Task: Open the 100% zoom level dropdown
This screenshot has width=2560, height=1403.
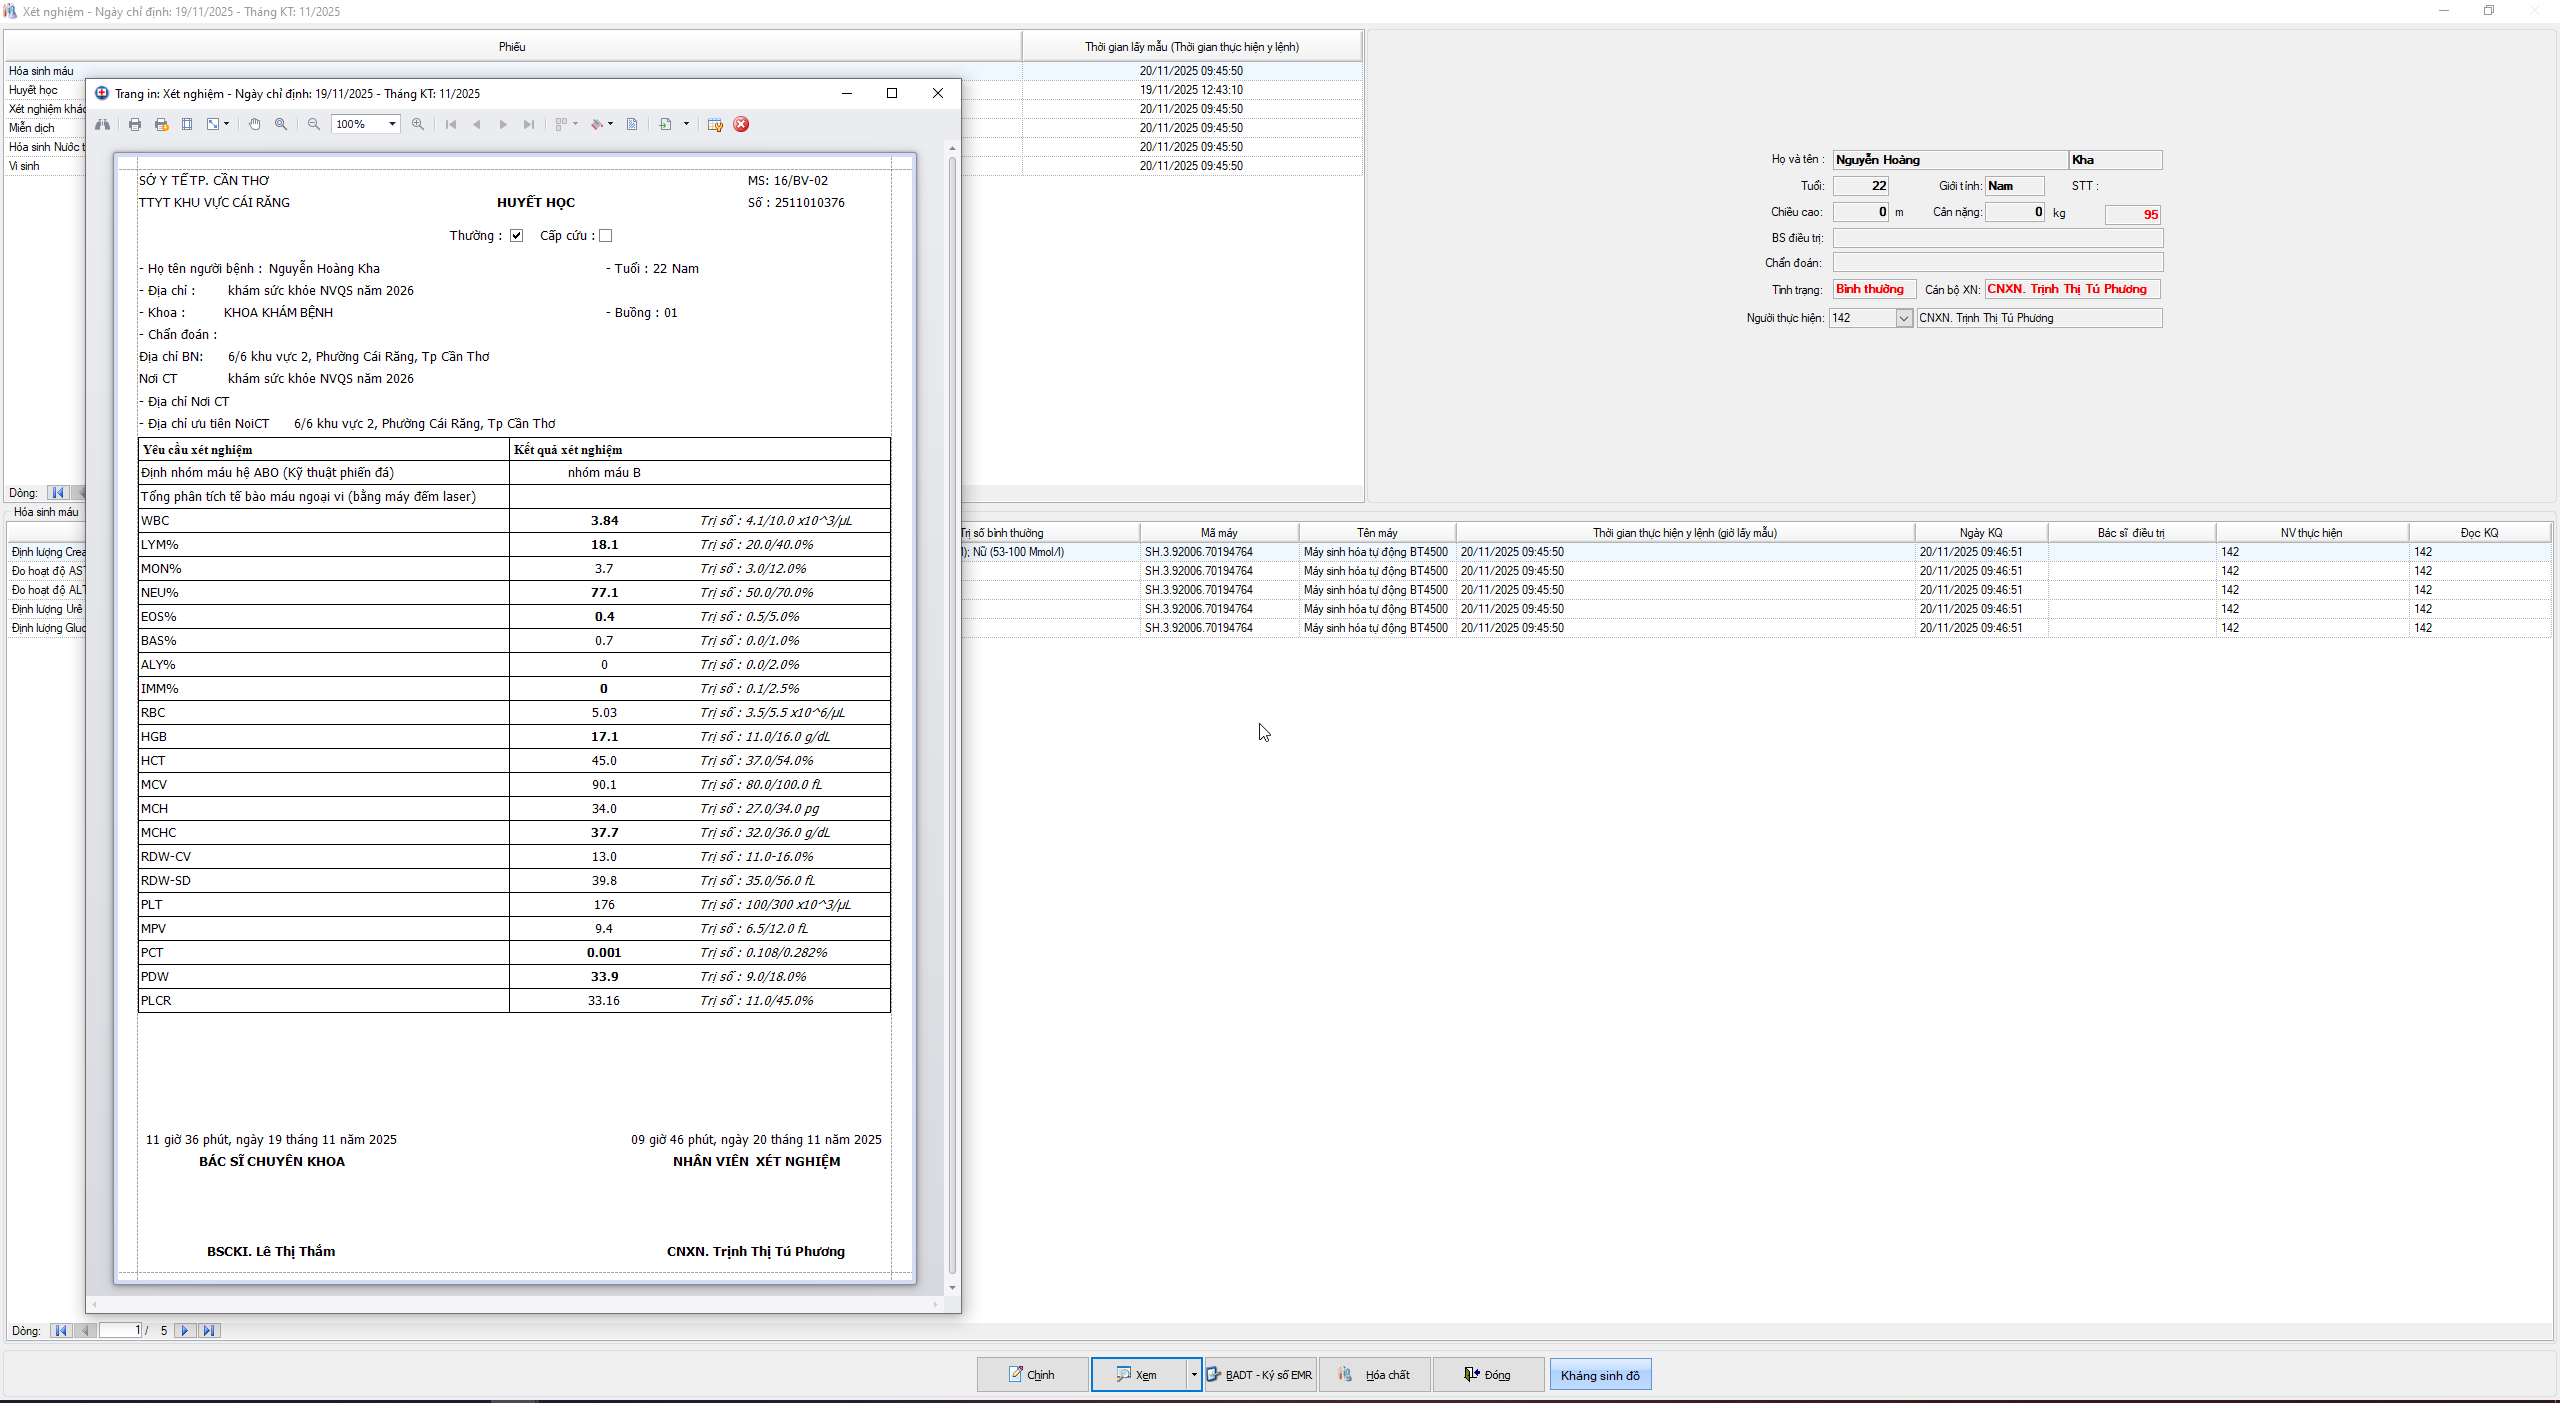Action: [392, 124]
